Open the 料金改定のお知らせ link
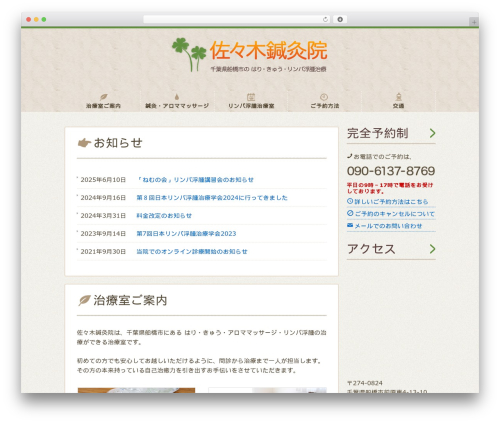 (164, 216)
